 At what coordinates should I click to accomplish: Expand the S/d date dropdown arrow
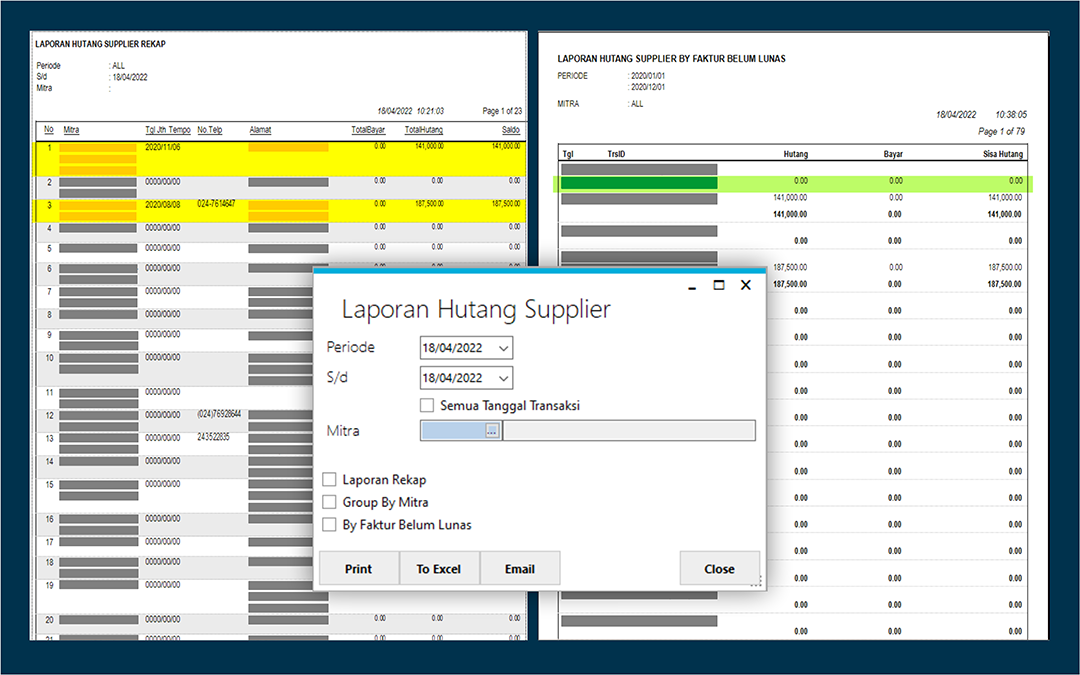(503, 378)
